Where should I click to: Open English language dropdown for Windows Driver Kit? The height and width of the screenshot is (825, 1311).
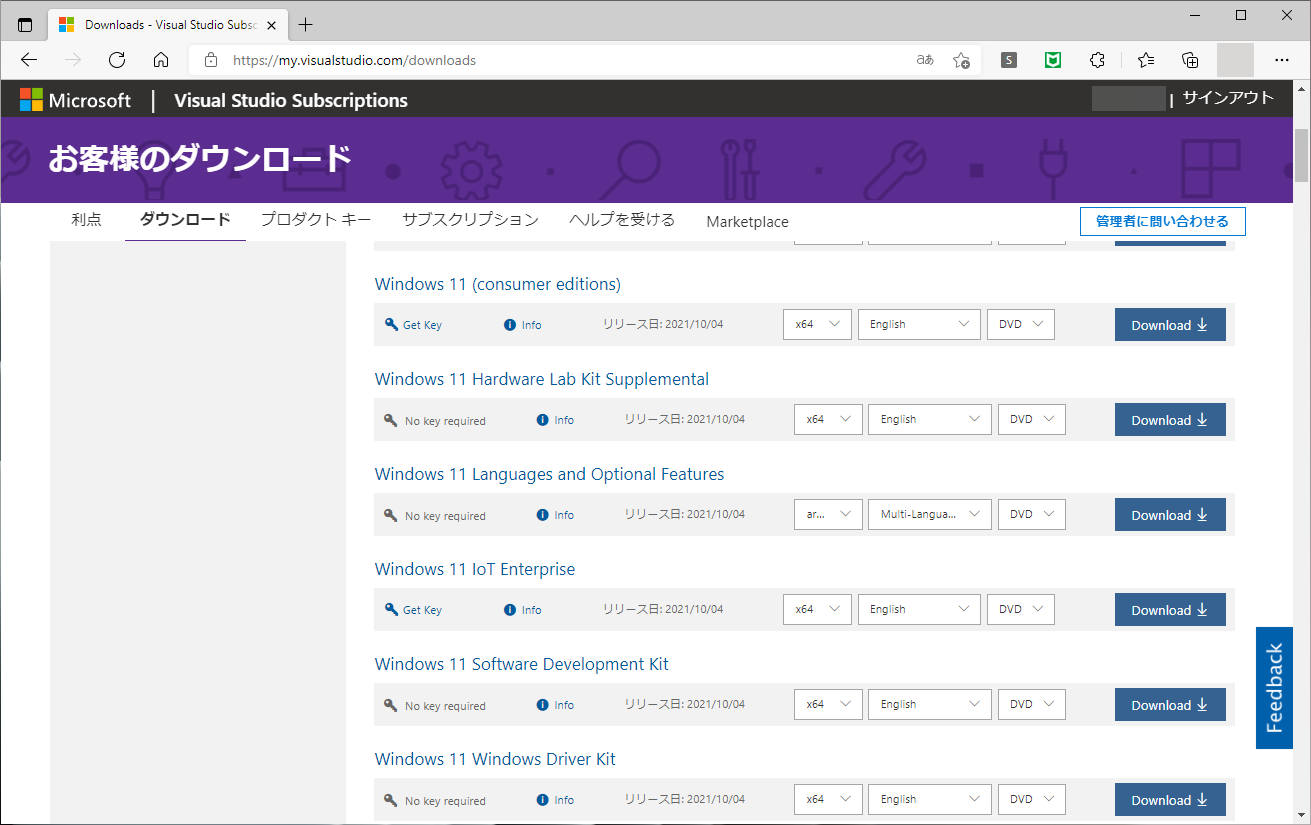(x=930, y=800)
